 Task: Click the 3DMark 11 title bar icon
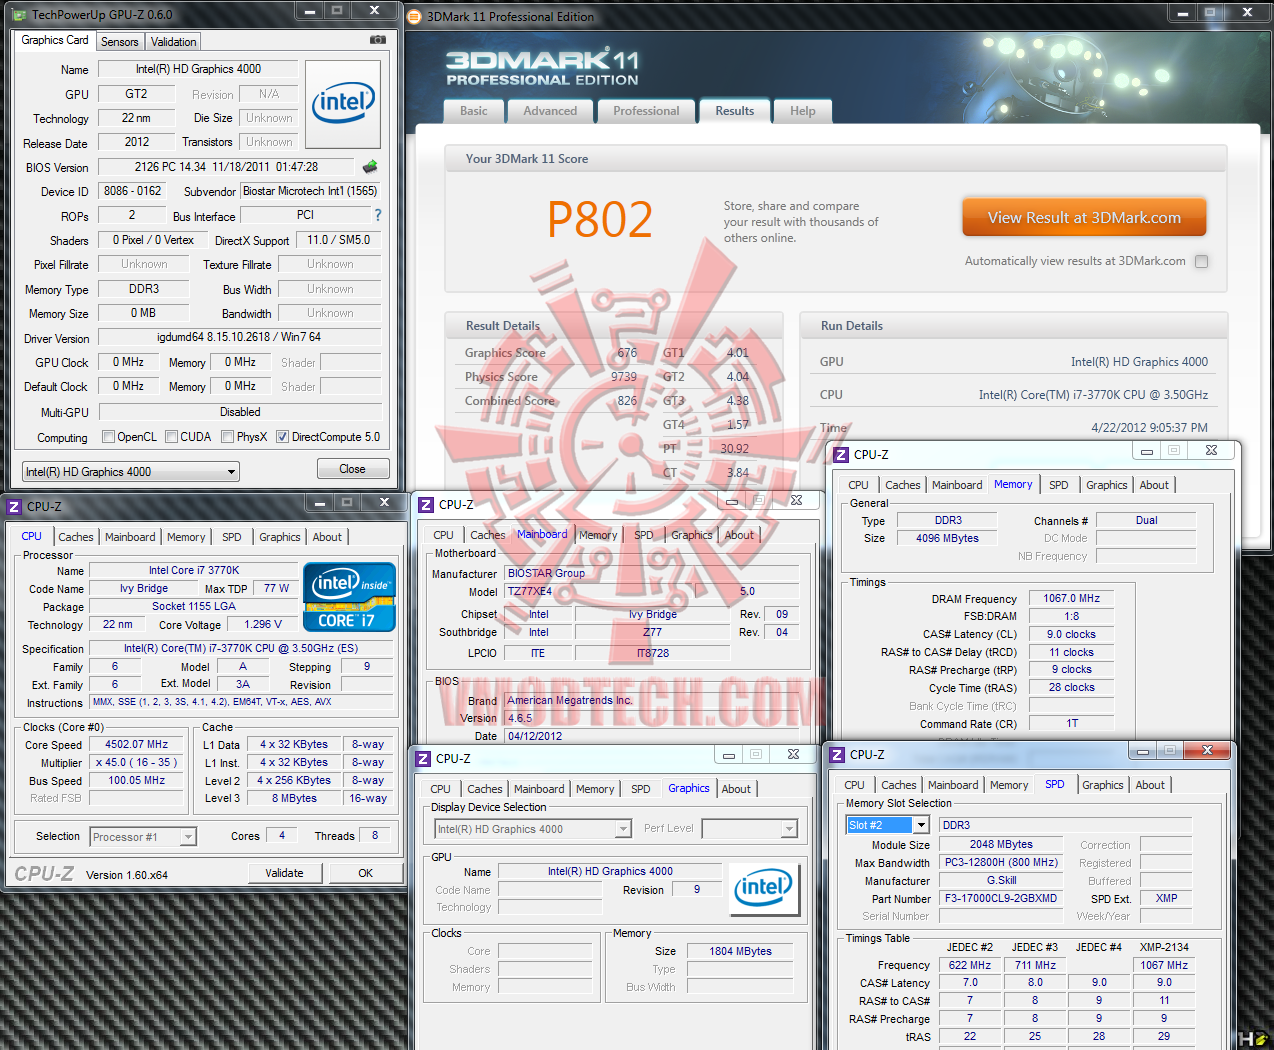[x=415, y=16]
